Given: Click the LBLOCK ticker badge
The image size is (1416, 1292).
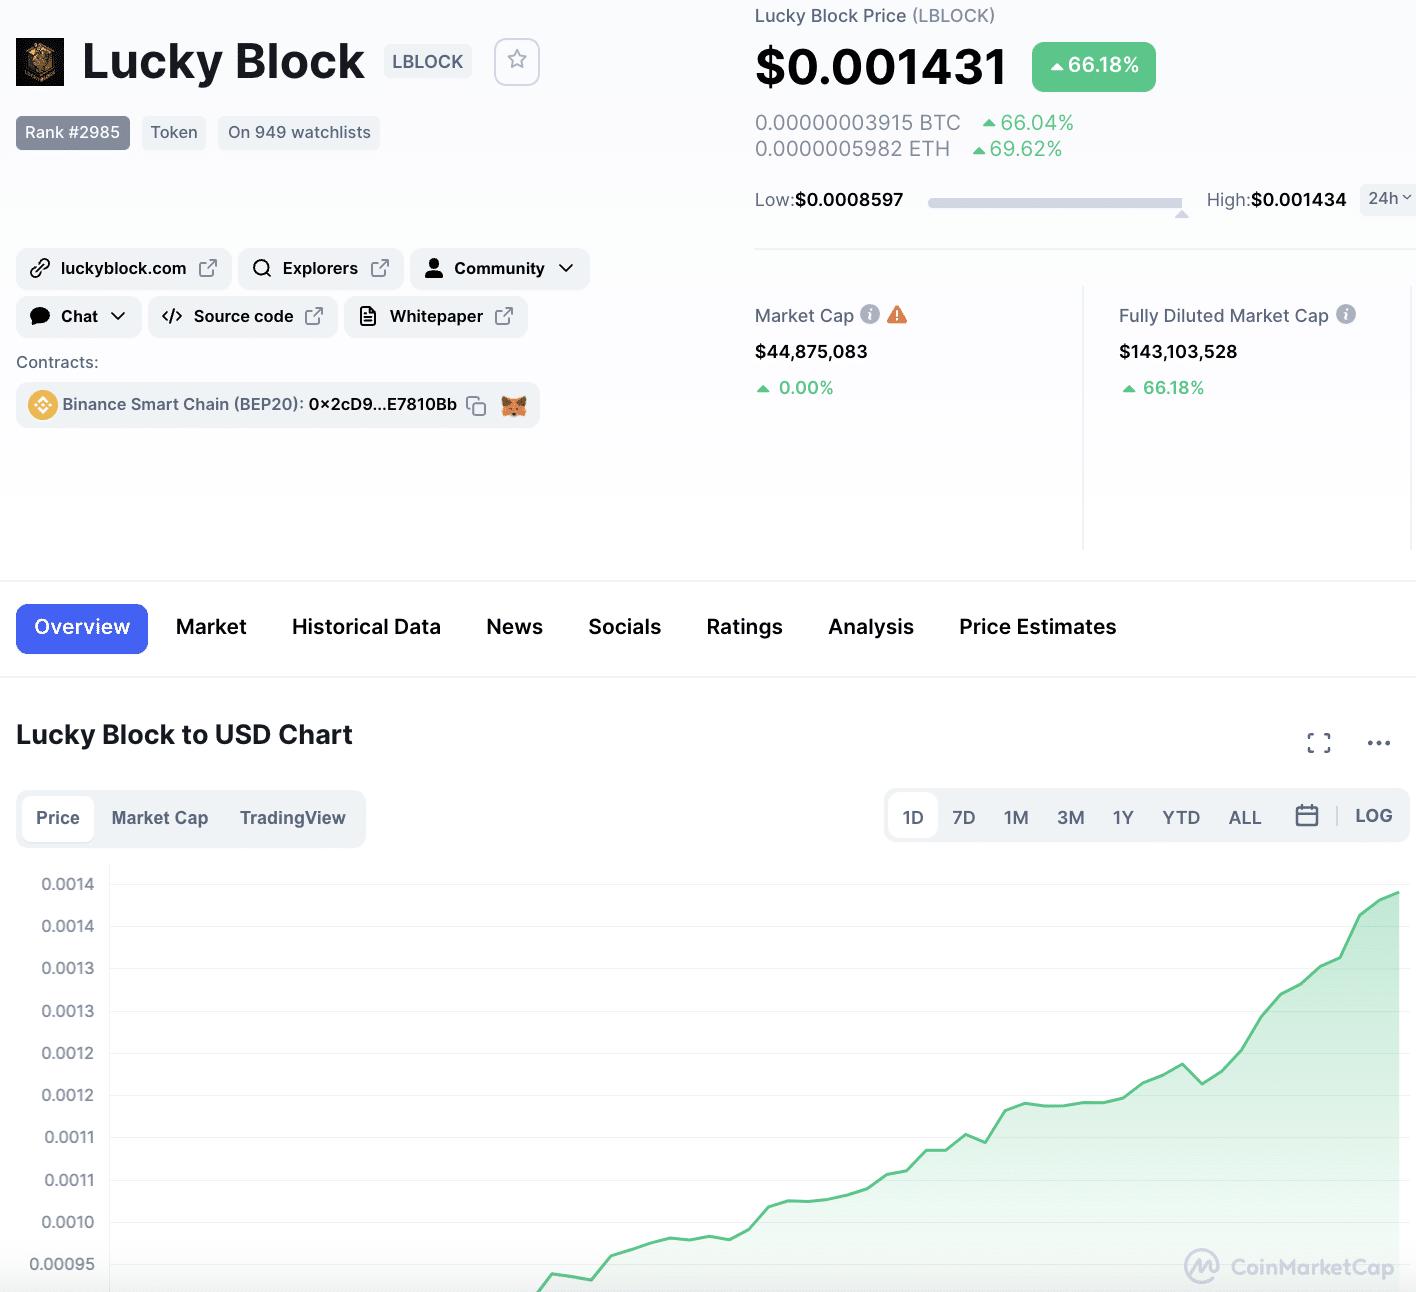Looking at the screenshot, I should (428, 62).
